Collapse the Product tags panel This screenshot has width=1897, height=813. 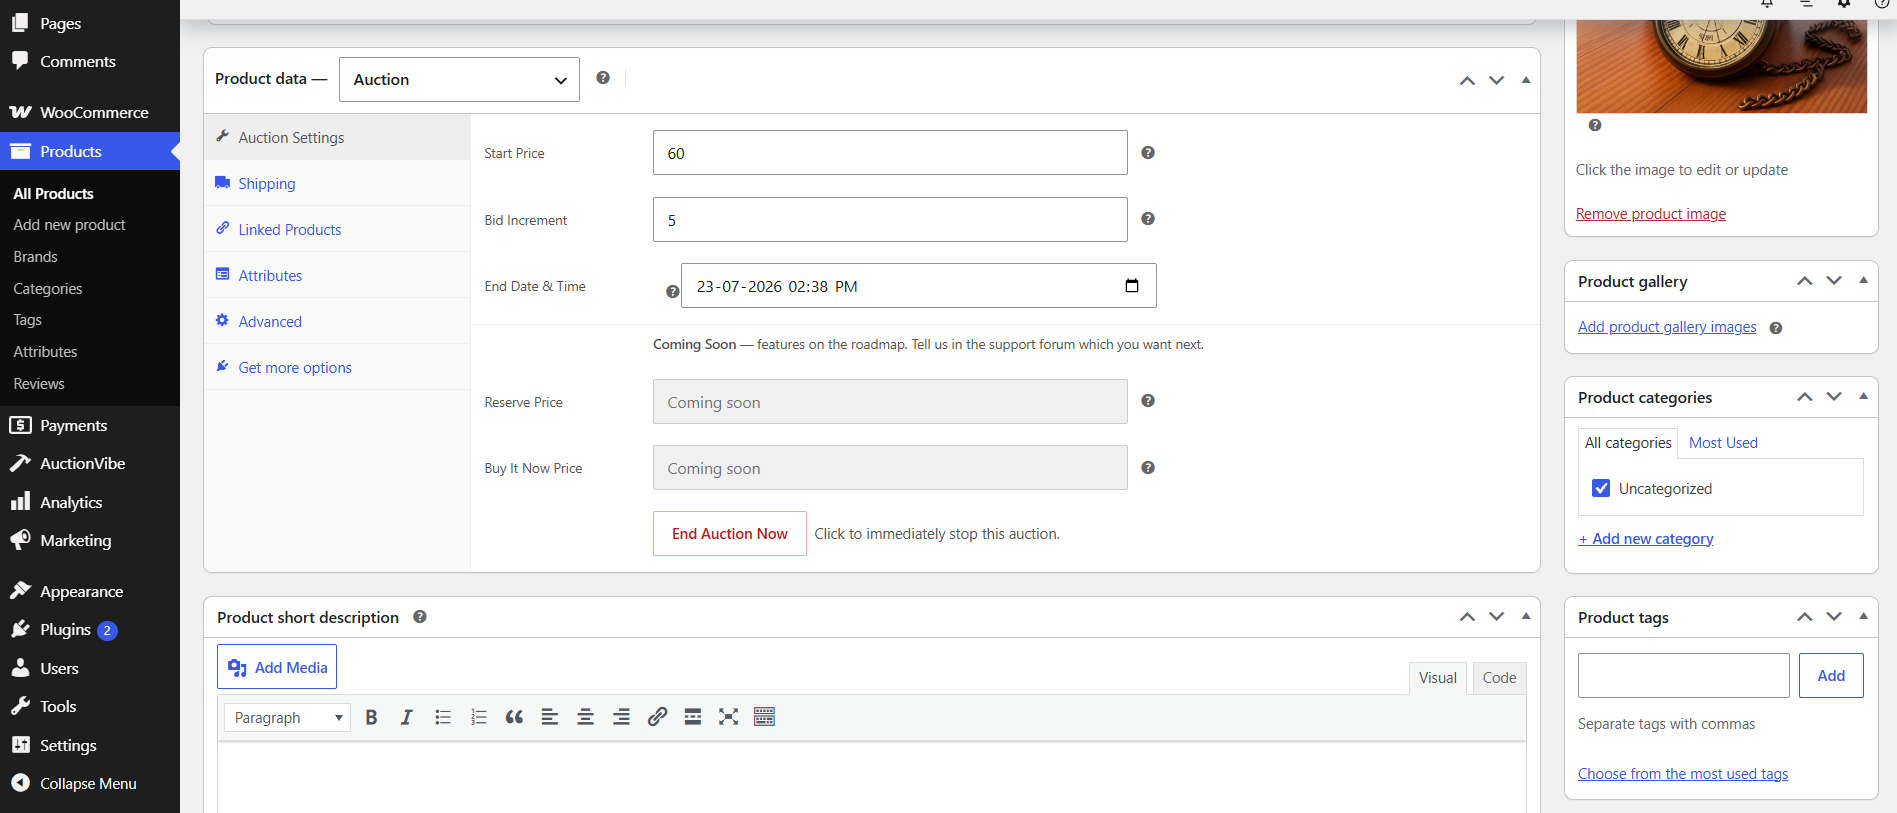pyautogui.click(x=1864, y=617)
